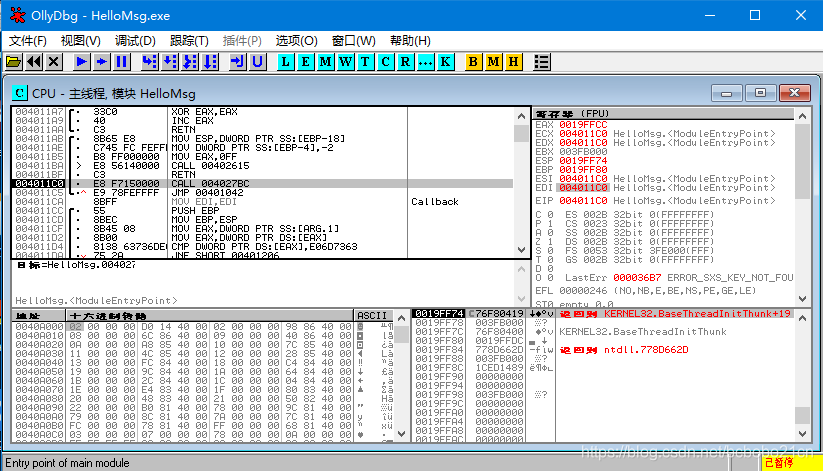
Task: Open the 跟踪(T) menu
Action: (189, 40)
